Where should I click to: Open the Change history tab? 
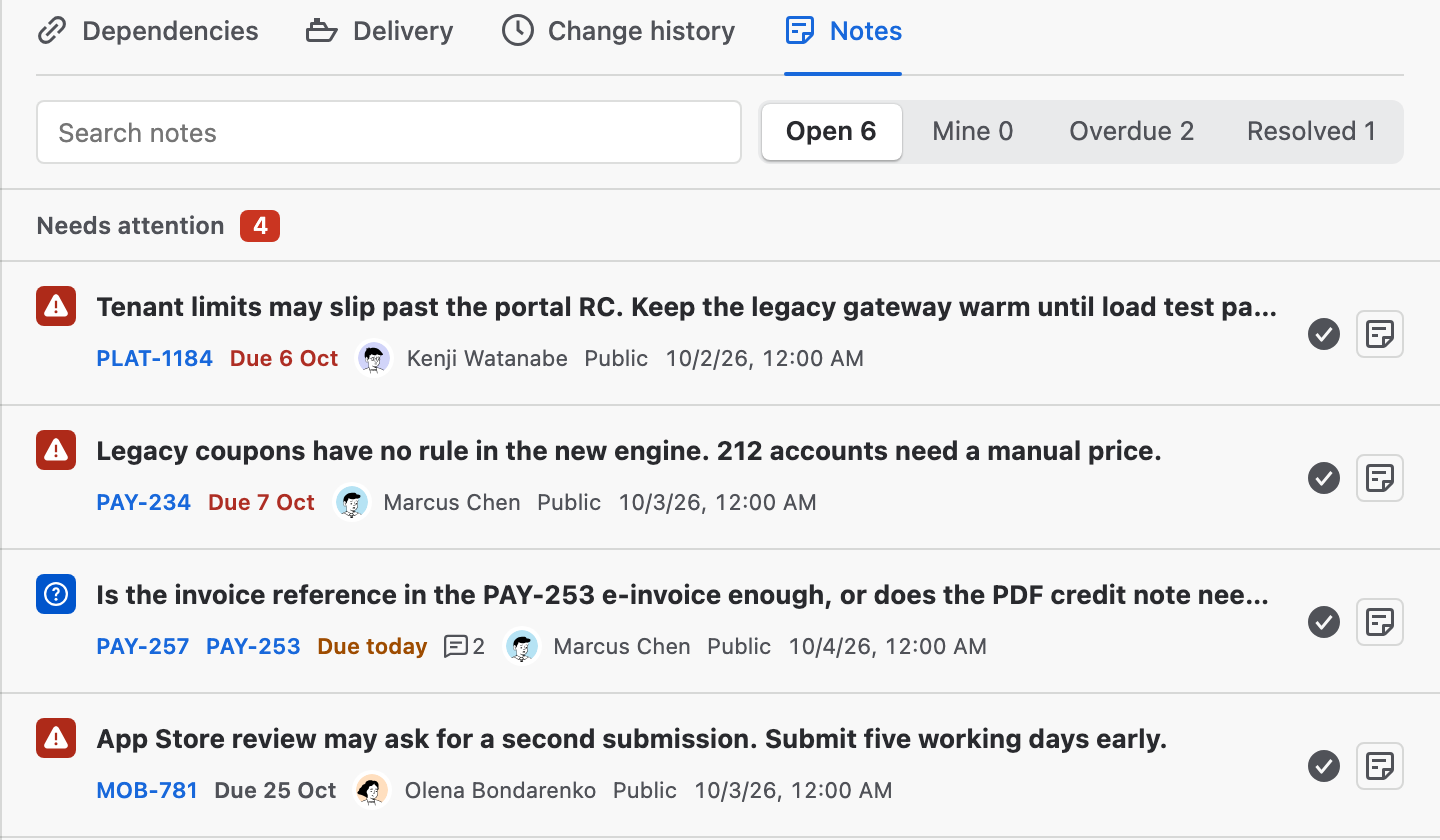pyautogui.click(x=618, y=31)
